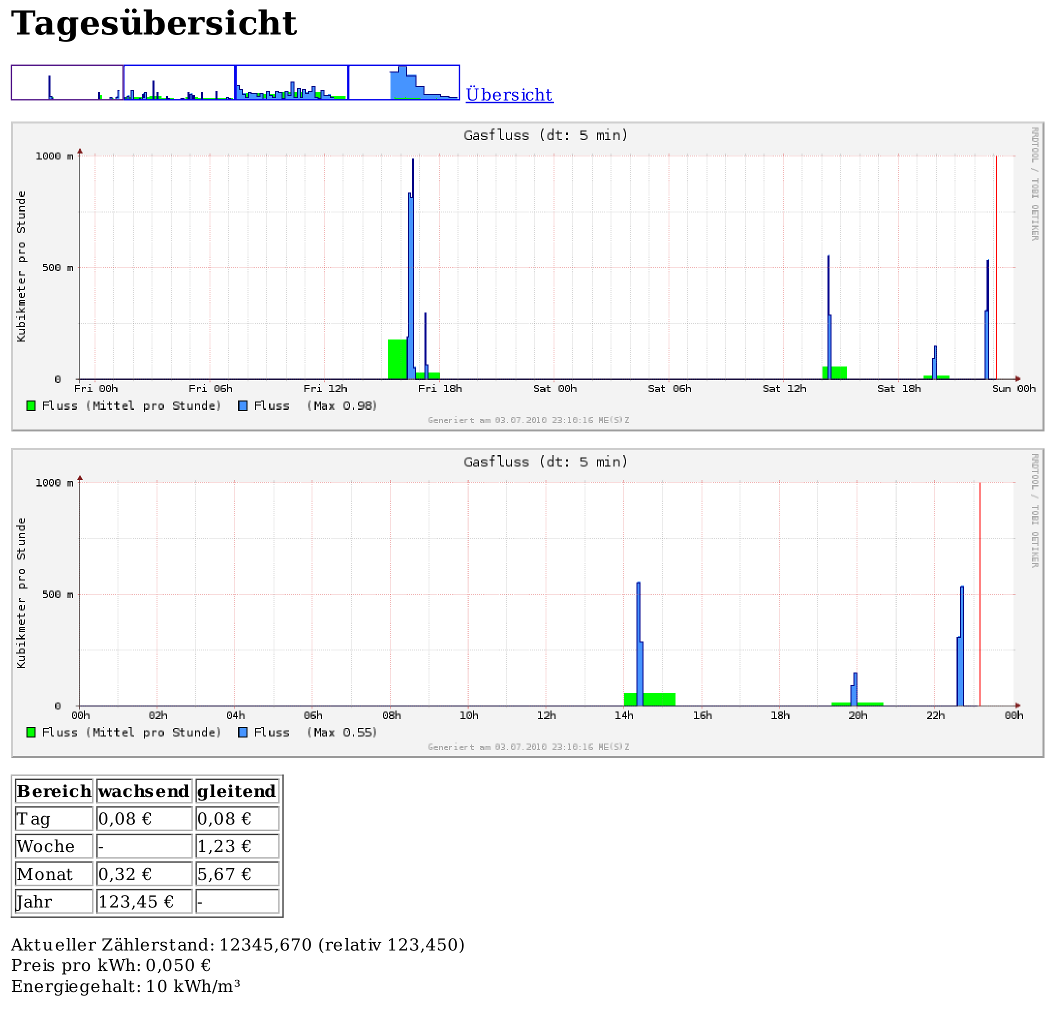Click the upper chart title 'Gasfluss (dt: 5 min)'

(x=546, y=135)
